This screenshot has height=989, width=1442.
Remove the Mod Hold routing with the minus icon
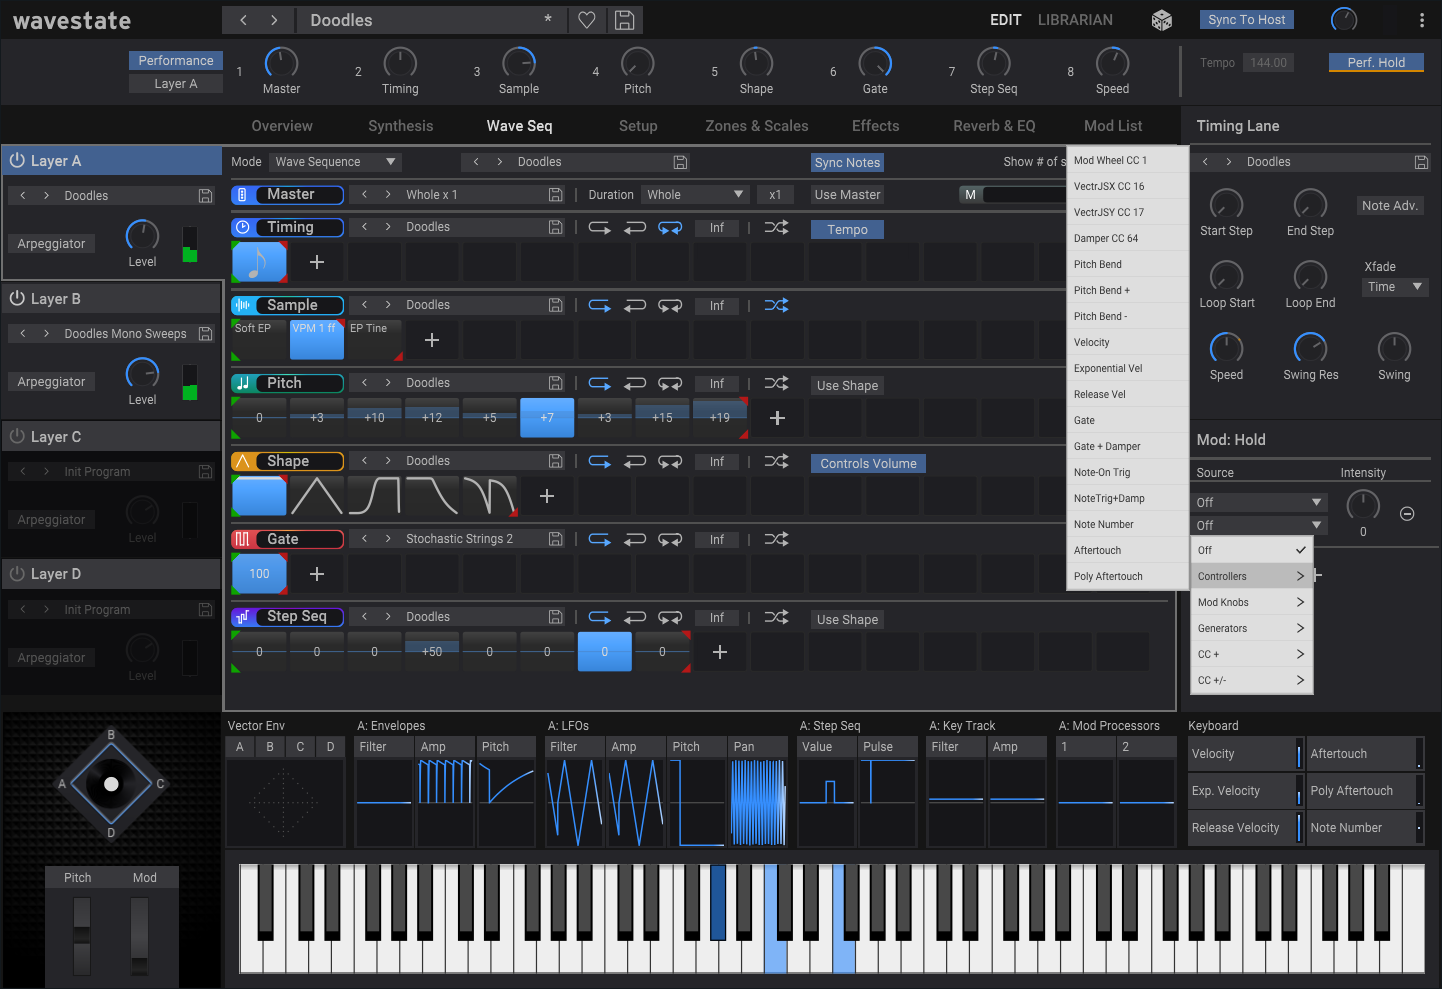point(1407,514)
